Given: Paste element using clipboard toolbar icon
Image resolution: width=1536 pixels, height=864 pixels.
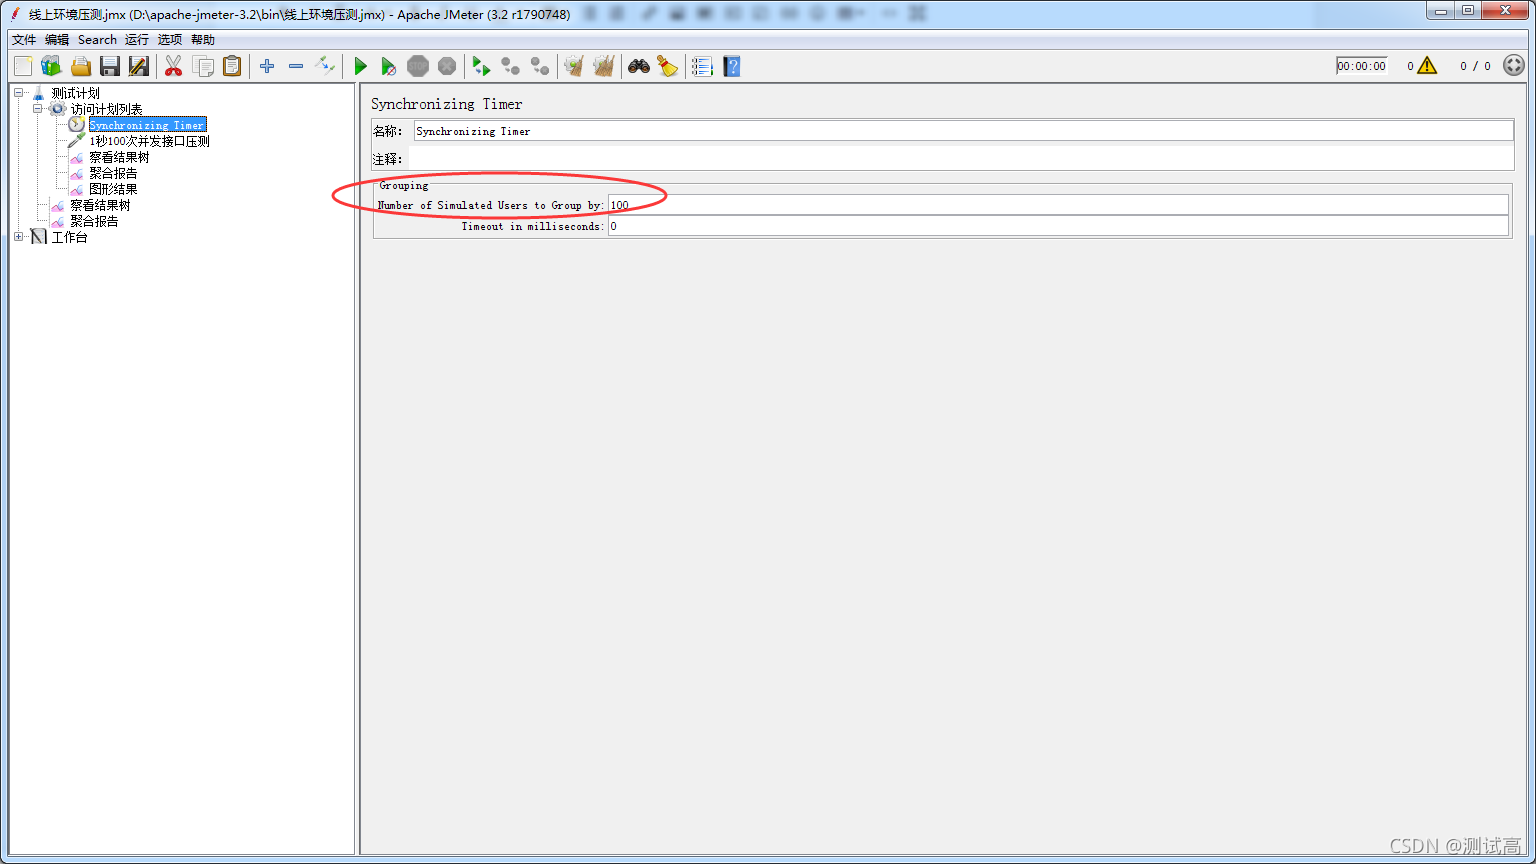Looking at the screenshot, I should (232, 66).
